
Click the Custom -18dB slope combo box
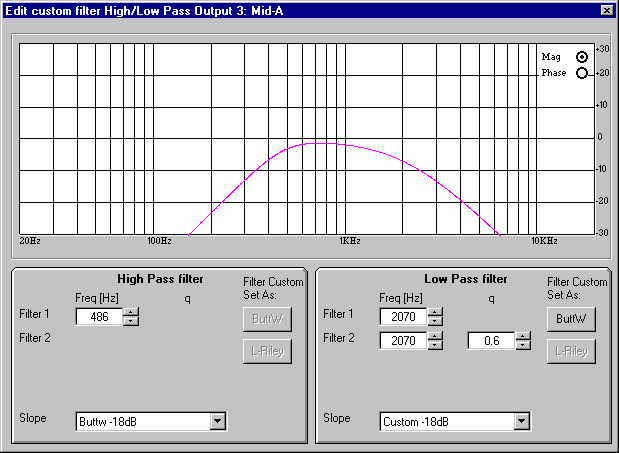[455, 421]
